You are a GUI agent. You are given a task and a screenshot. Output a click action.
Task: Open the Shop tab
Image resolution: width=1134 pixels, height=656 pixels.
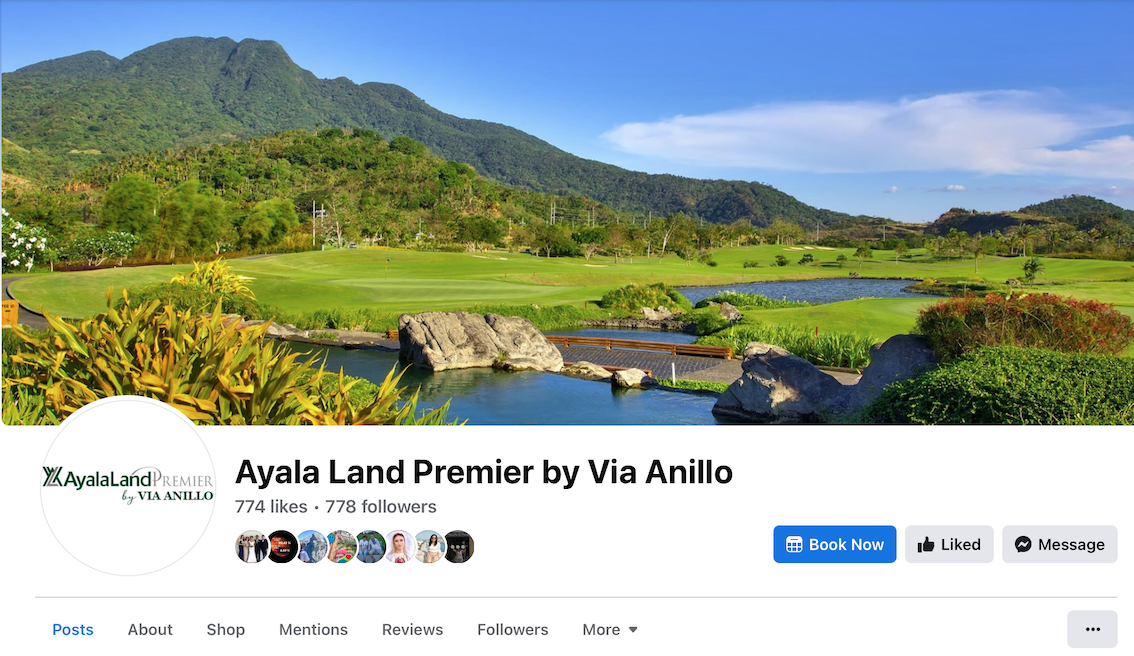(226, 630)
